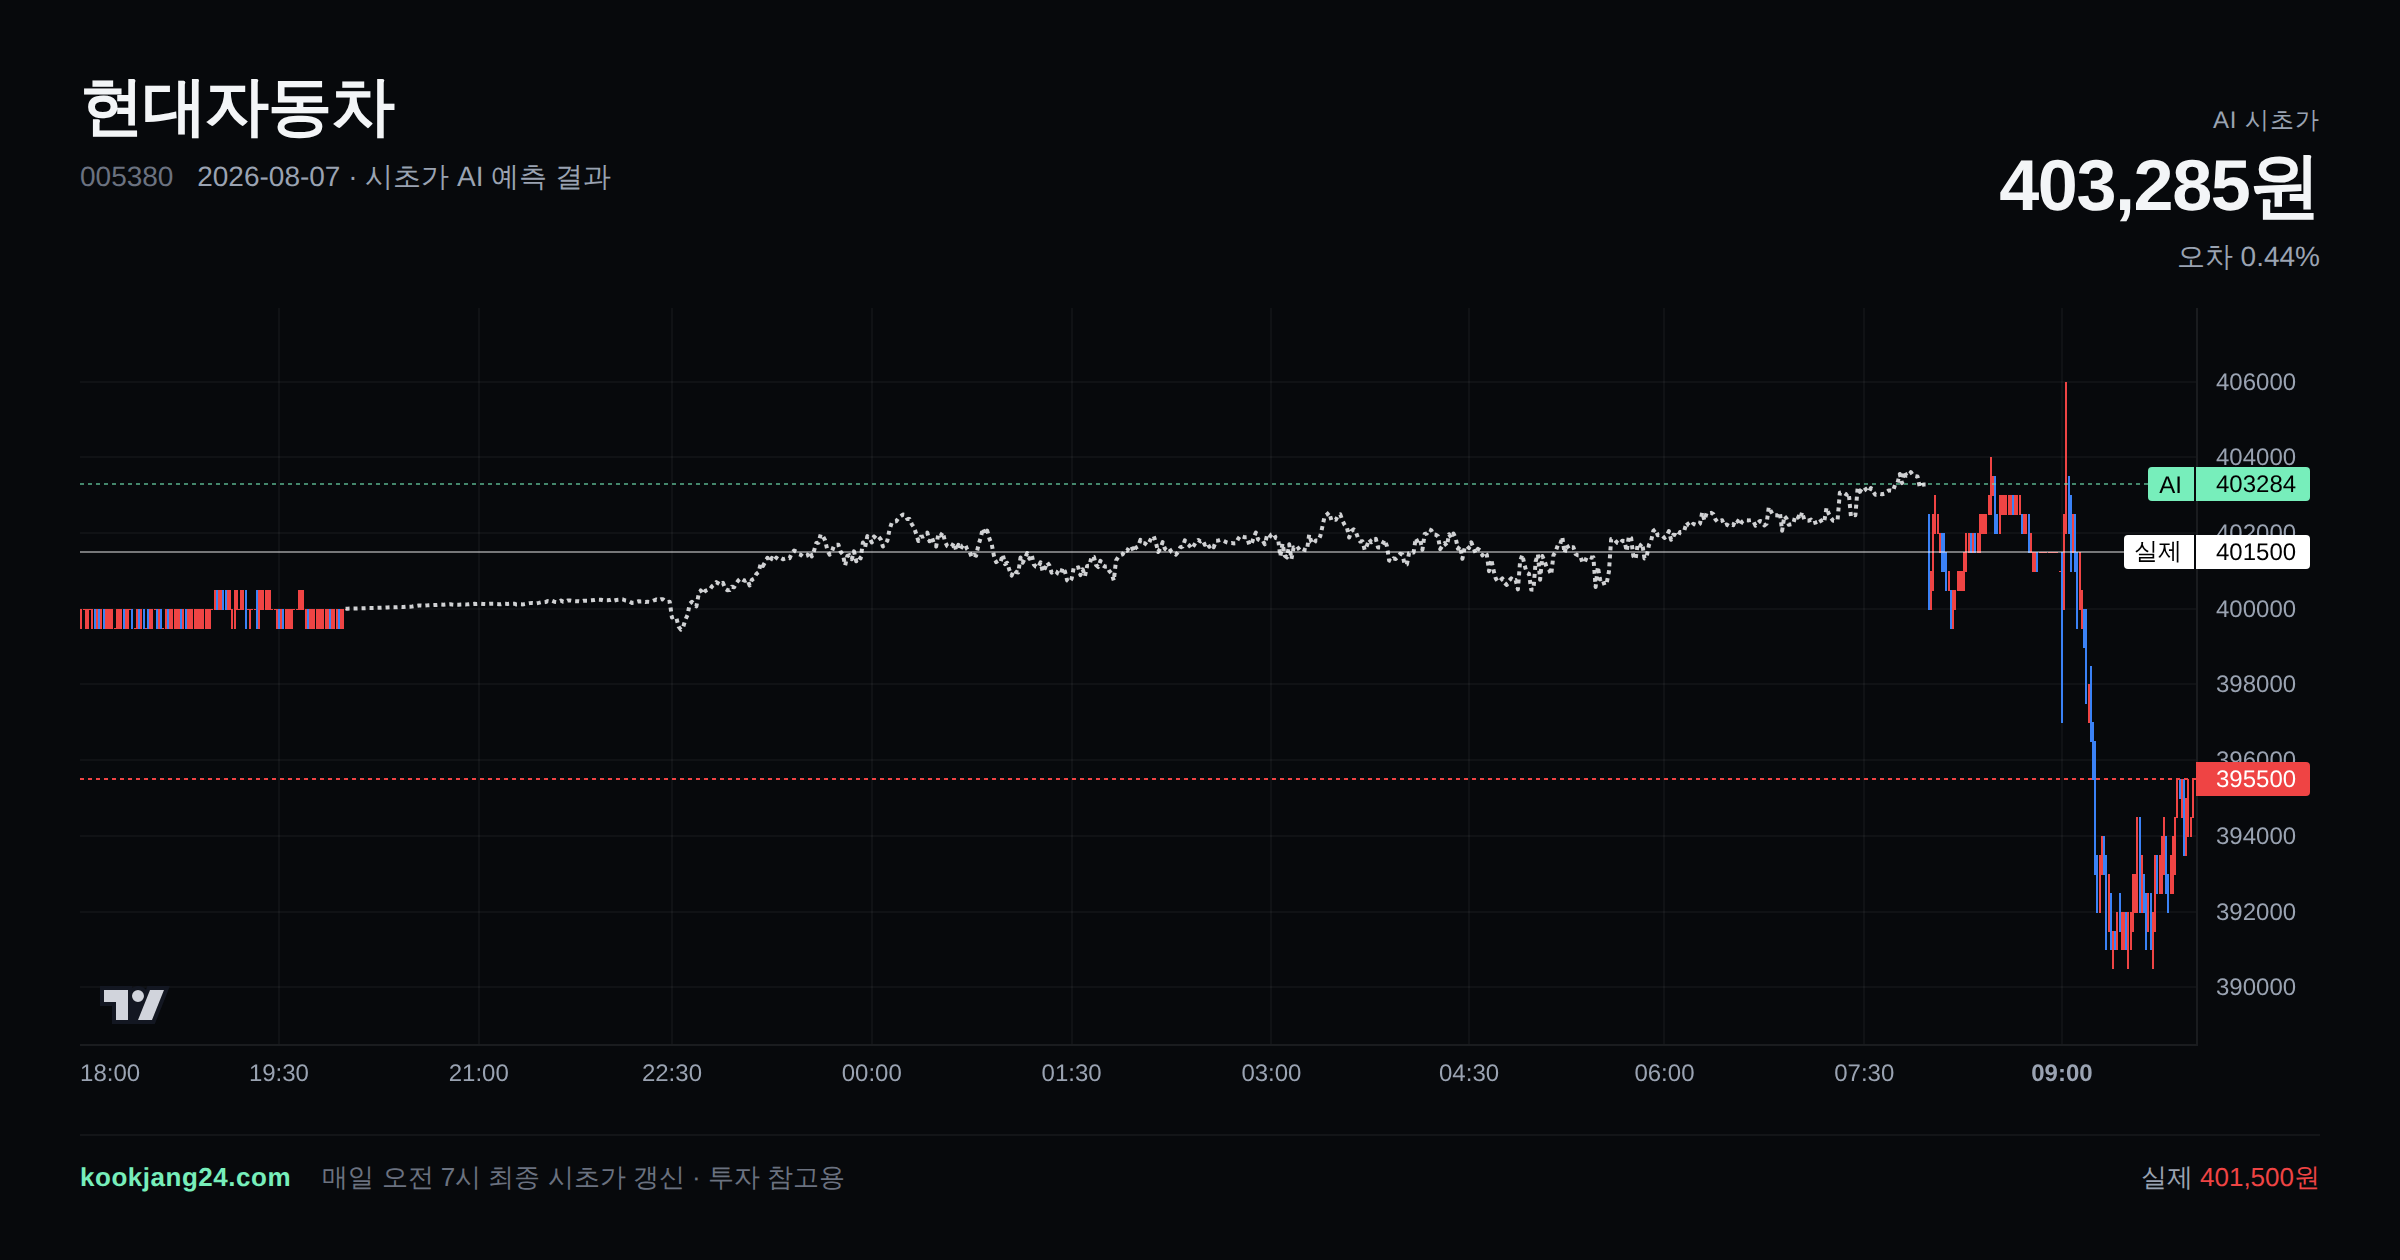Click the stock code 005380
This screenshot has width=2400, height=1260.
126,177
